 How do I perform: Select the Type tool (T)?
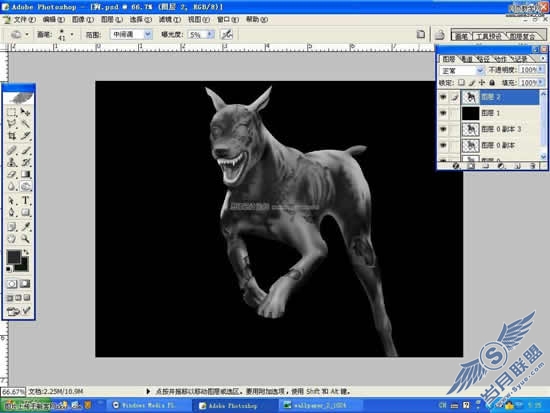25,200
